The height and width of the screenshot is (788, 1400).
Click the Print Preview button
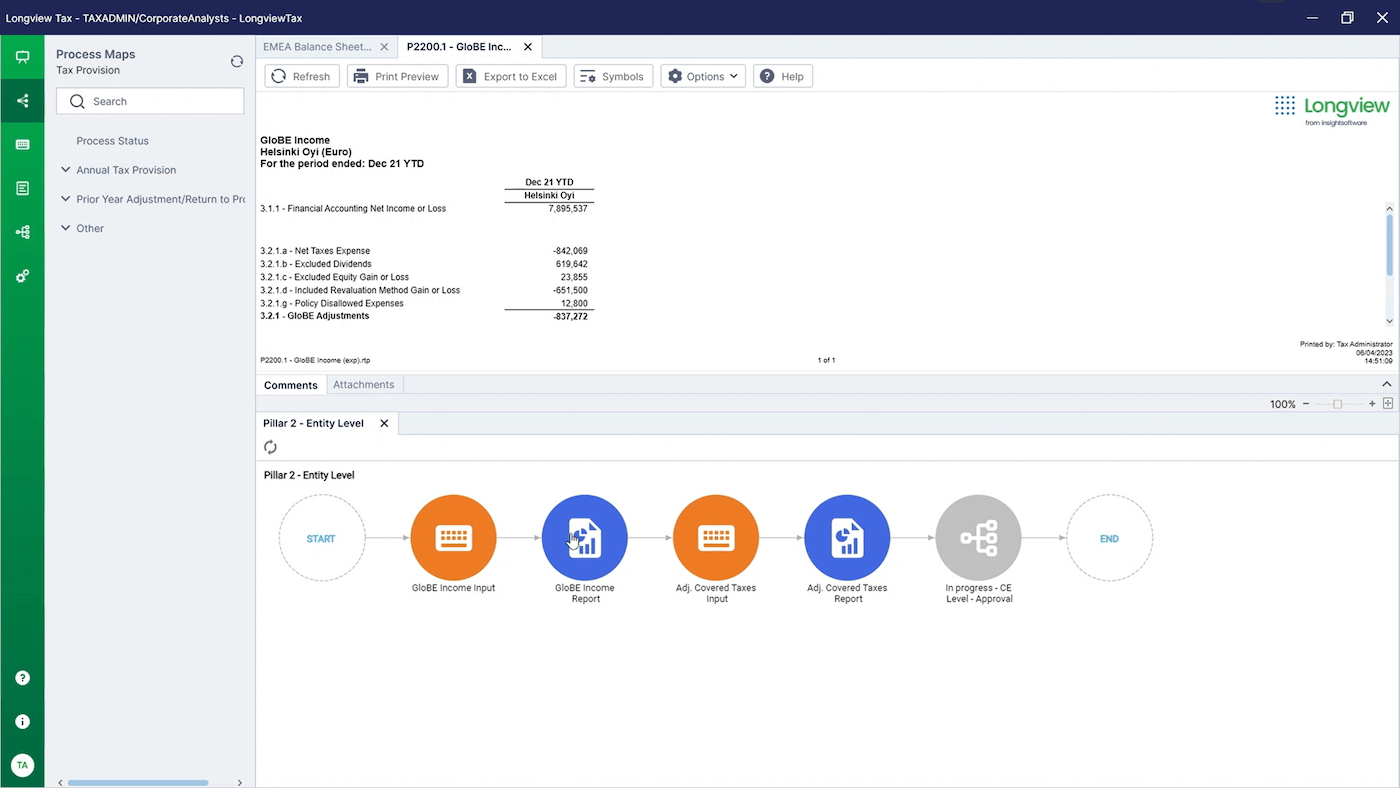point(396,76)
